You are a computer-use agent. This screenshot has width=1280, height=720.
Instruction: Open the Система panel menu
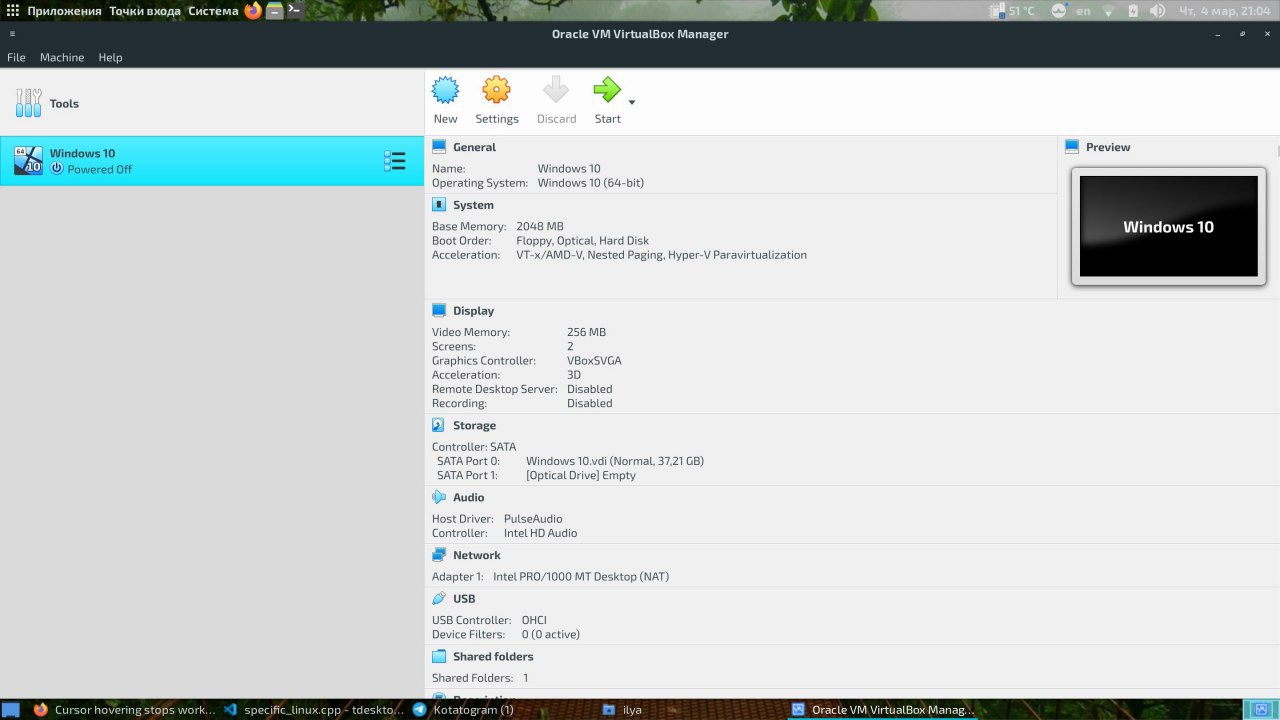[213, 11]
